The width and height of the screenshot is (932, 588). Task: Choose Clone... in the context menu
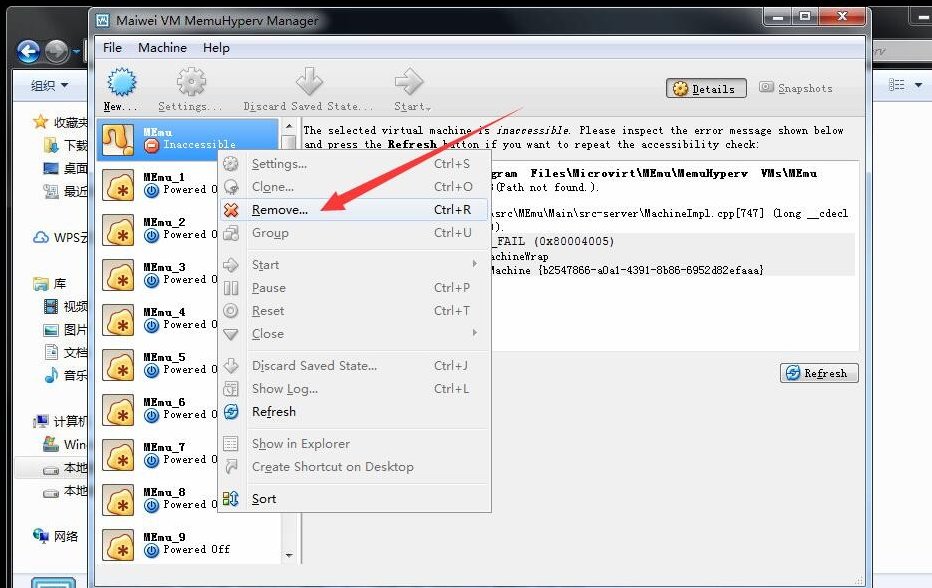click(x=354, y=187)
